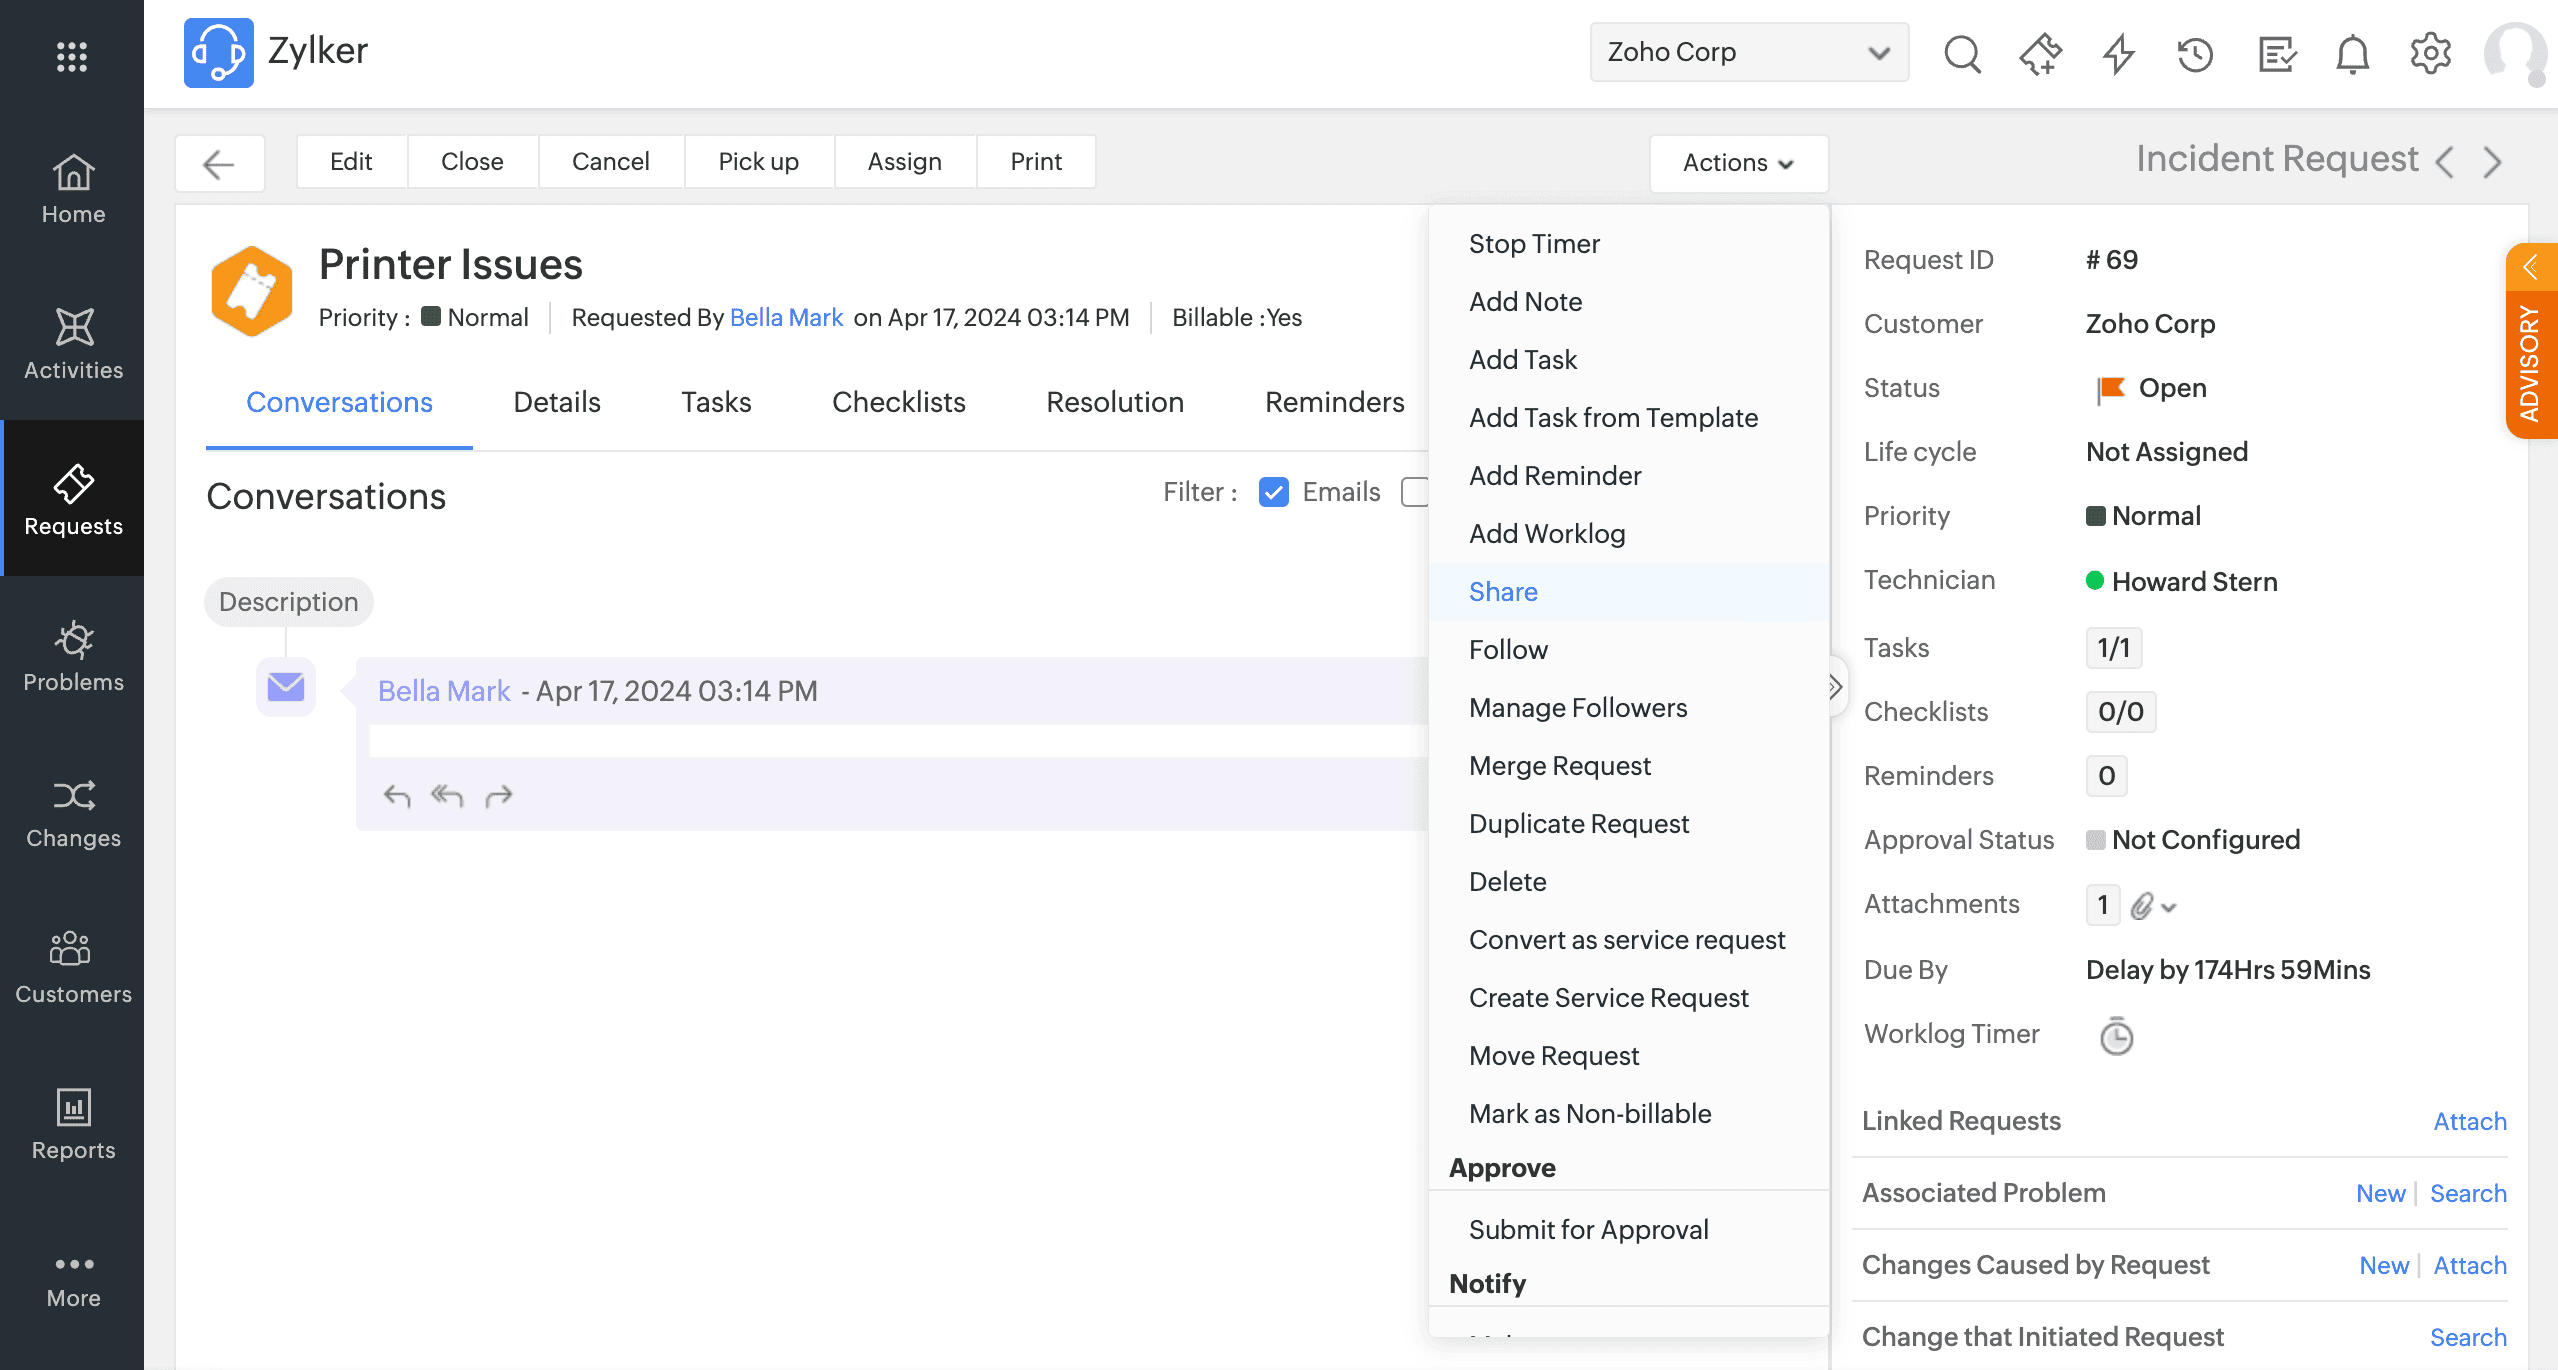The image size is (2558, 1370).
Task: Open the Changes module in sidebar
Action: tap(73, 812)
